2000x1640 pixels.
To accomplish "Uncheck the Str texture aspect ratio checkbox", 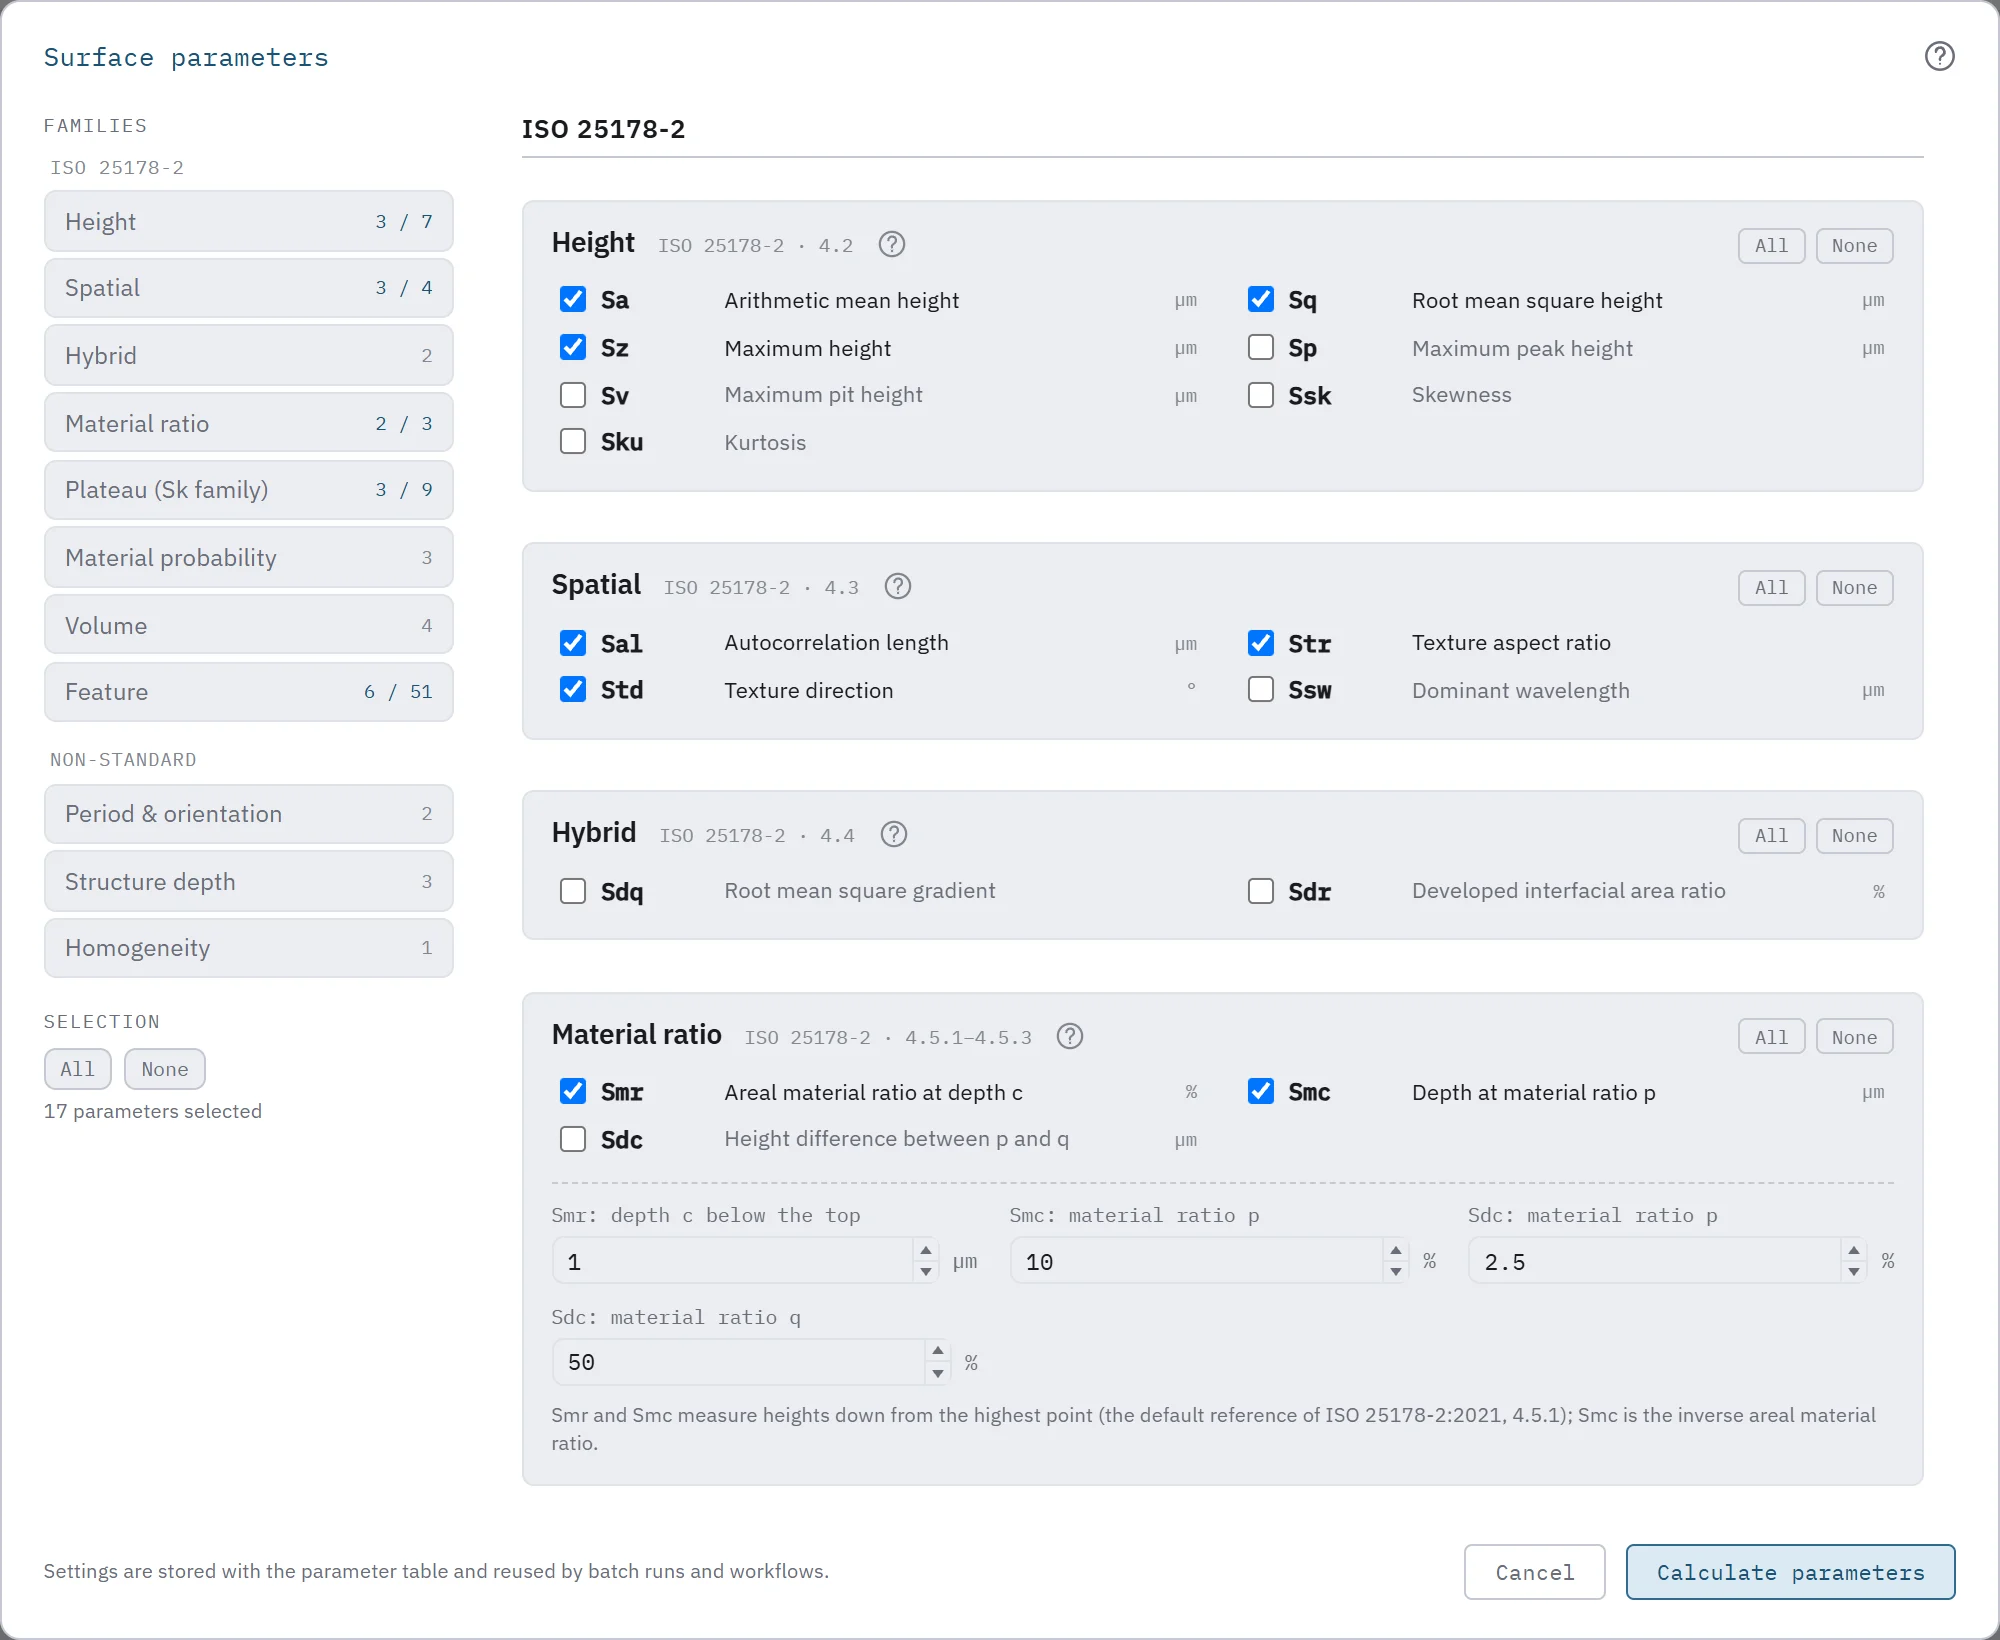I will point(1260,642).
